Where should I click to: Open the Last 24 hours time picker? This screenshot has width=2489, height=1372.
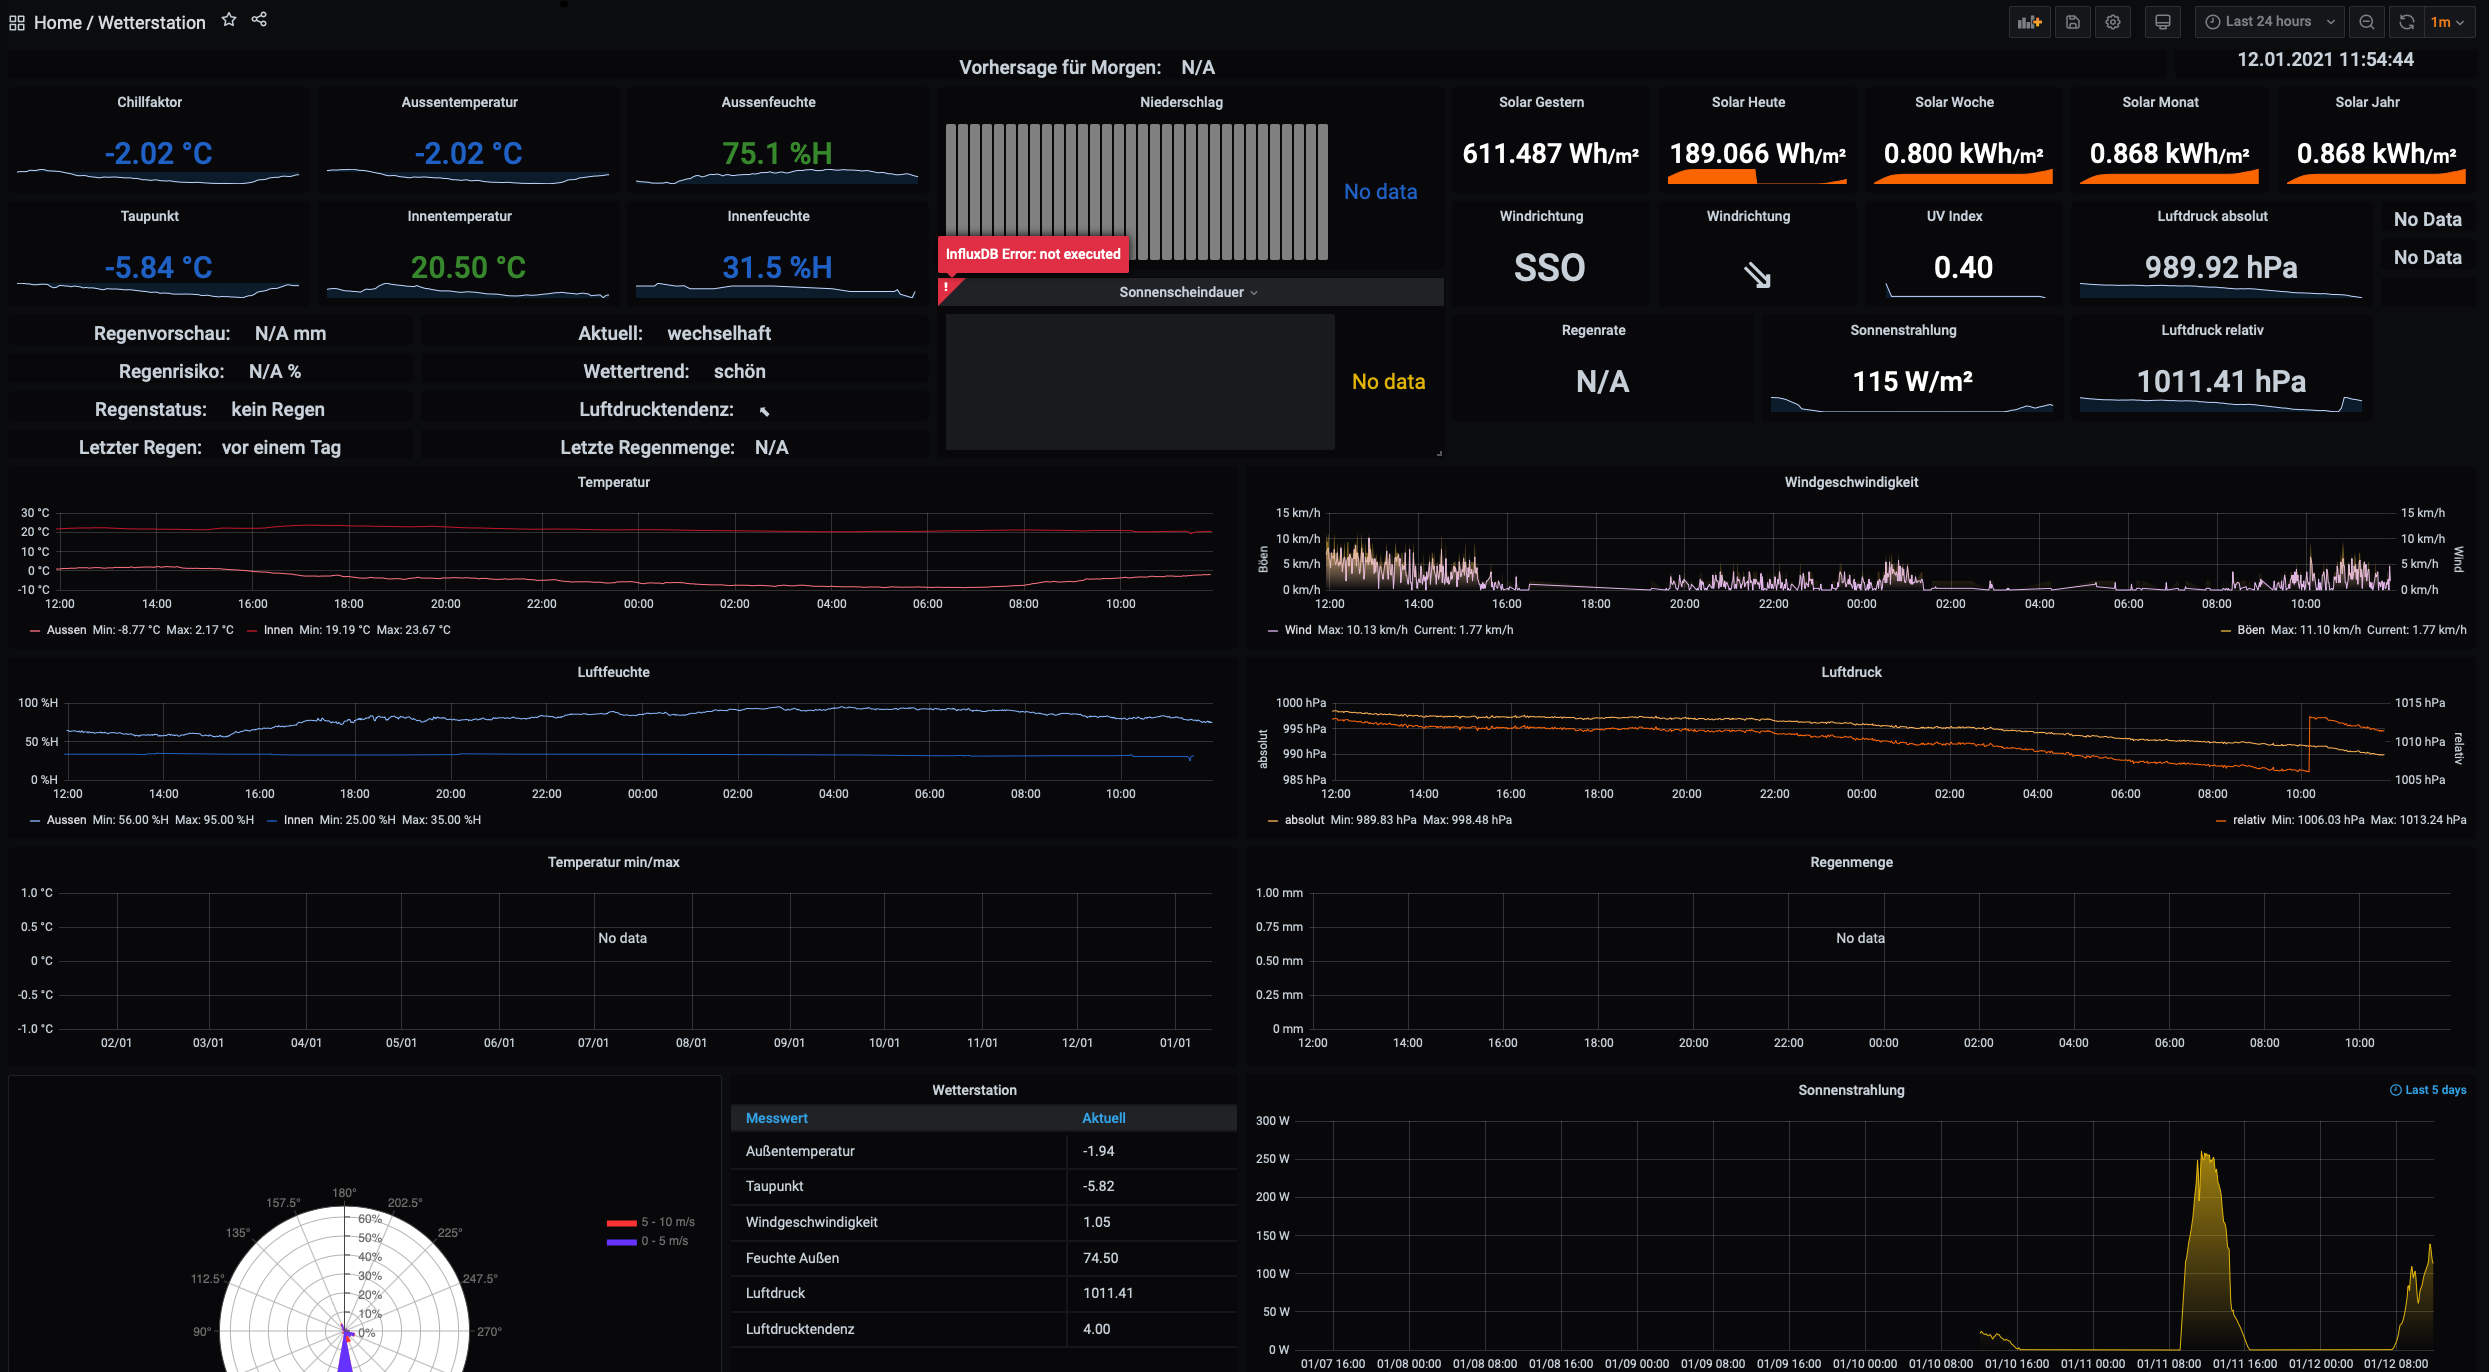point(2269,22)
